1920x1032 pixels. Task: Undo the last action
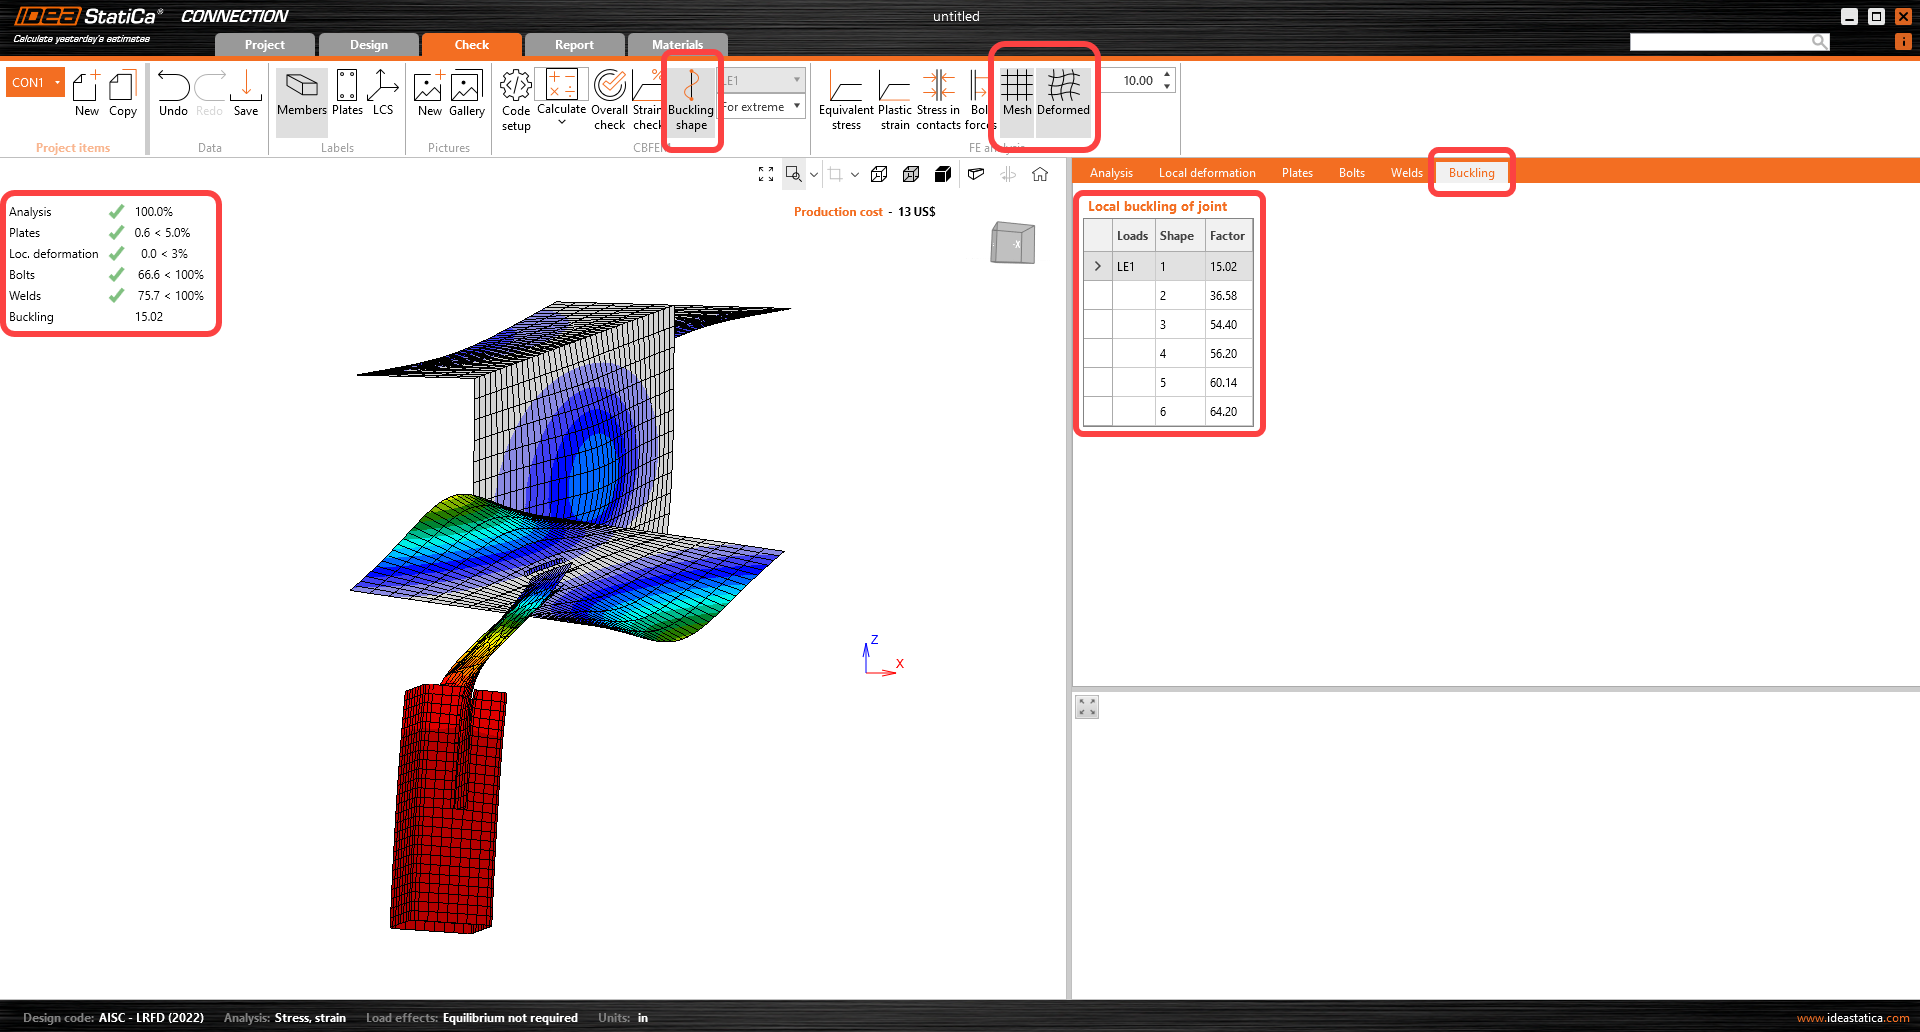point(173,94)
